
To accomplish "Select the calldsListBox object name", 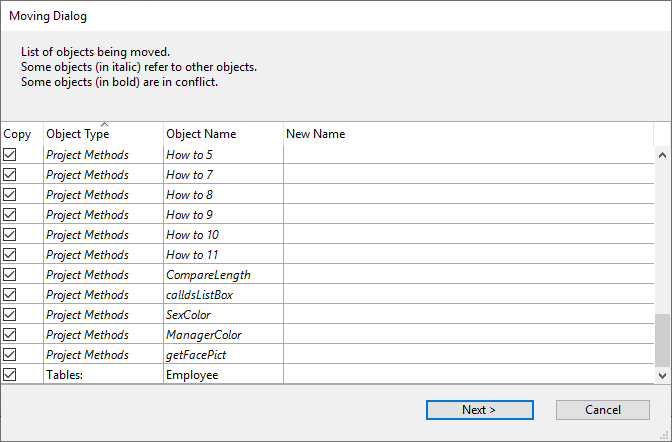I will click(199, 295).
